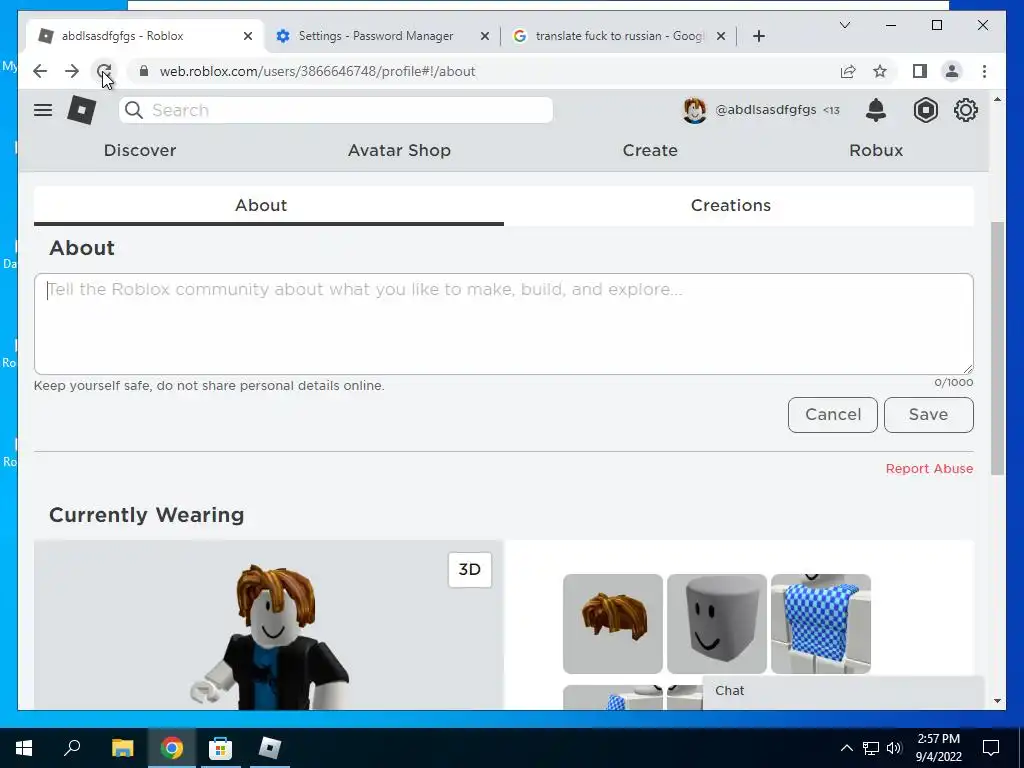Cancel the About edit

click(x=833, y=415)
